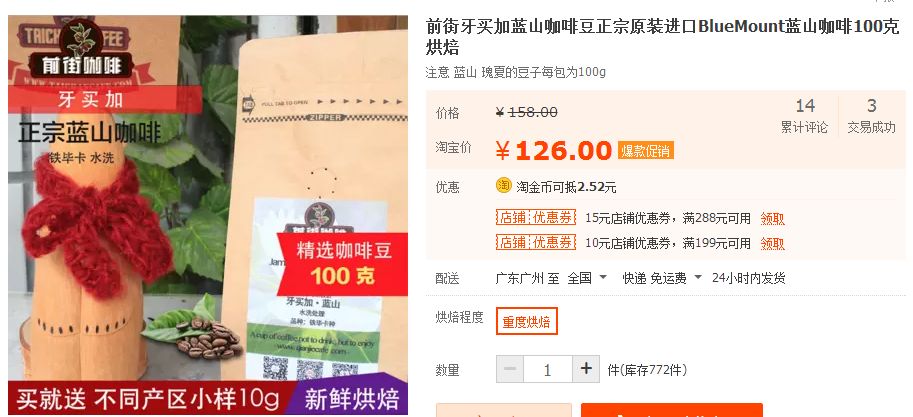
Task: Claim the 10元 coupon via 领取
Action: pyautogui.click(x=772, y=243)
